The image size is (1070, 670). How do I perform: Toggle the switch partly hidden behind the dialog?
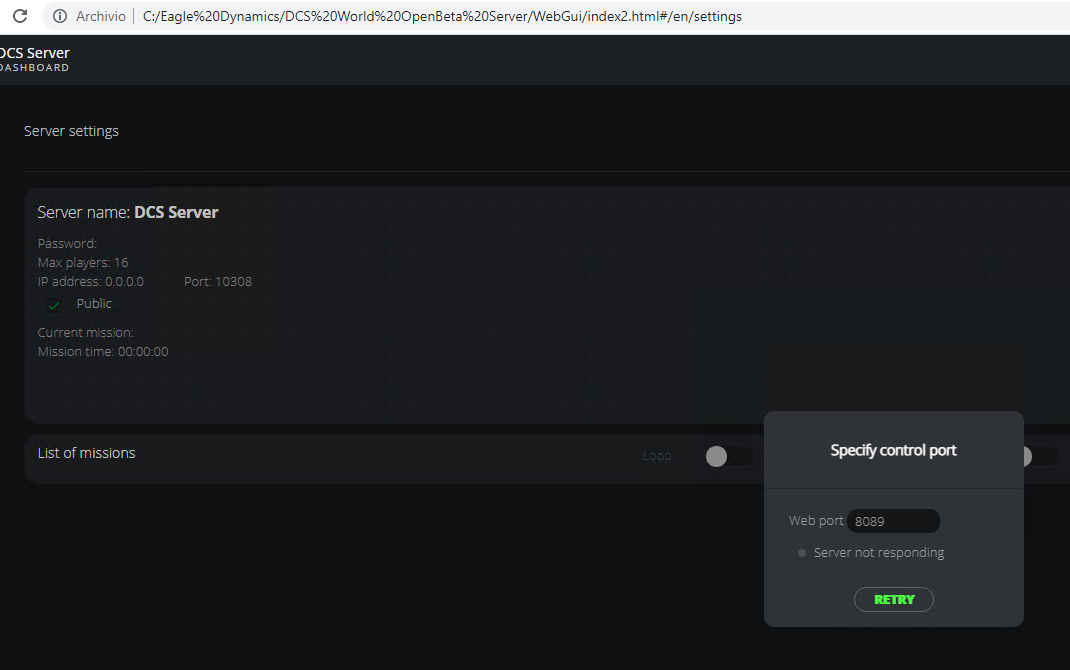pos(1041,456)
